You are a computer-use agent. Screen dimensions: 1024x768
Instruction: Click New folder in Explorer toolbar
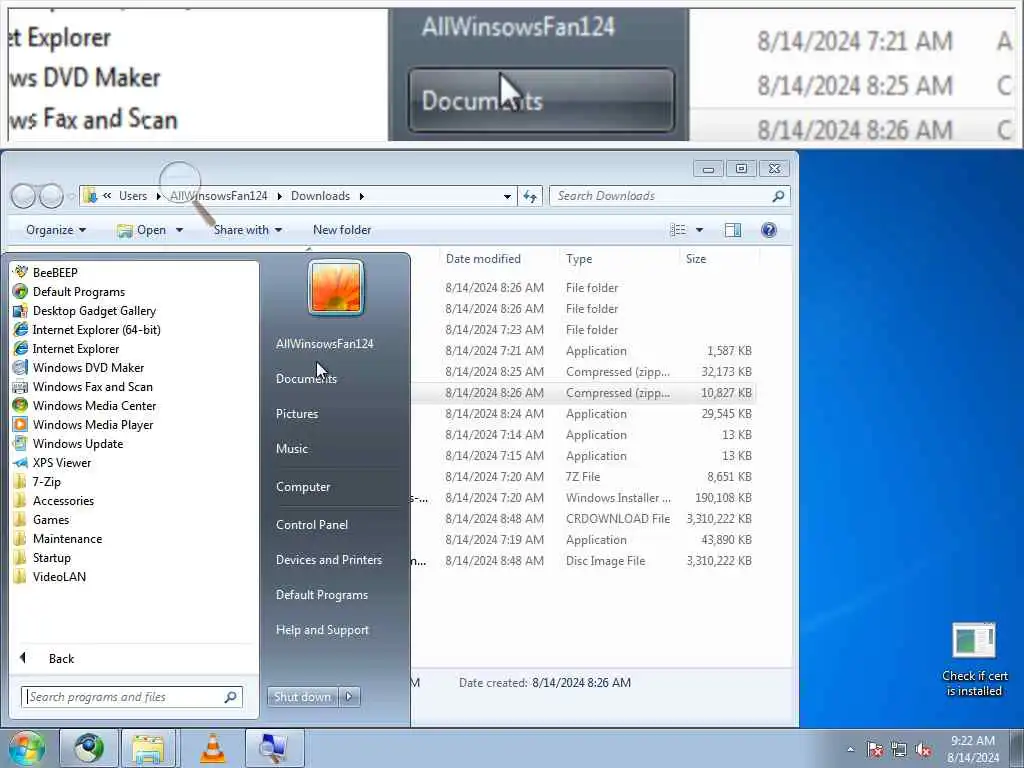342,230
